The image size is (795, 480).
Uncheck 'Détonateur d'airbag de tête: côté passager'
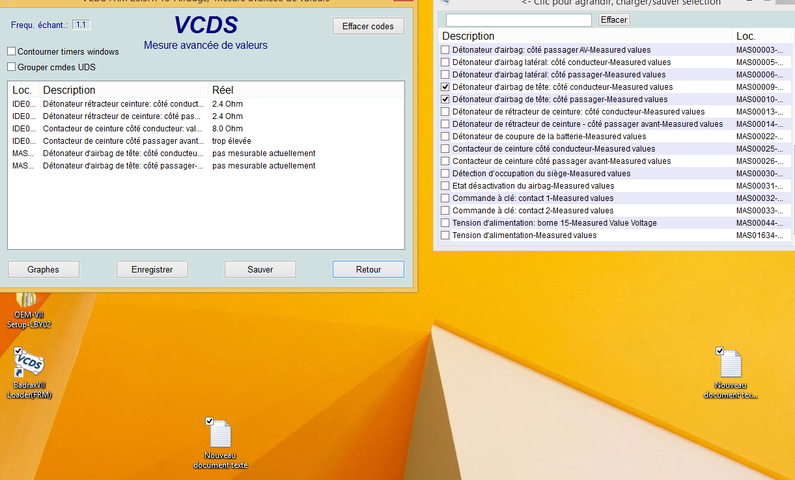pos(445,99)
